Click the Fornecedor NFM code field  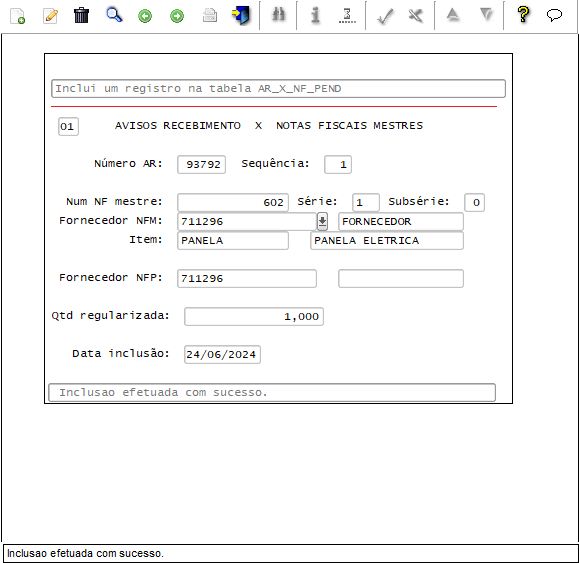(x=247, y=222)
